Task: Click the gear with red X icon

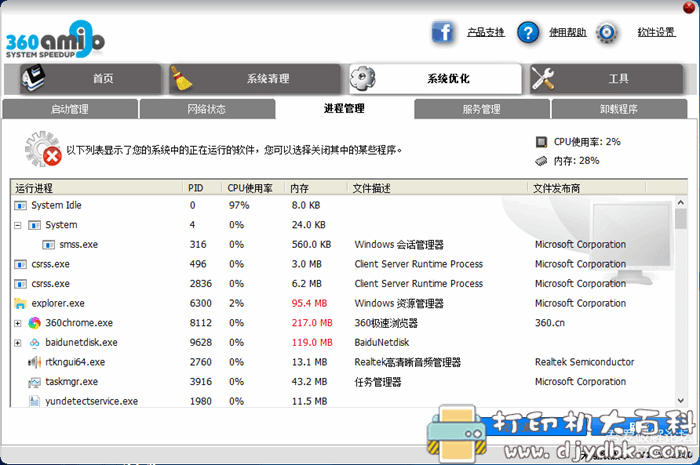Action: pos(43,149)
